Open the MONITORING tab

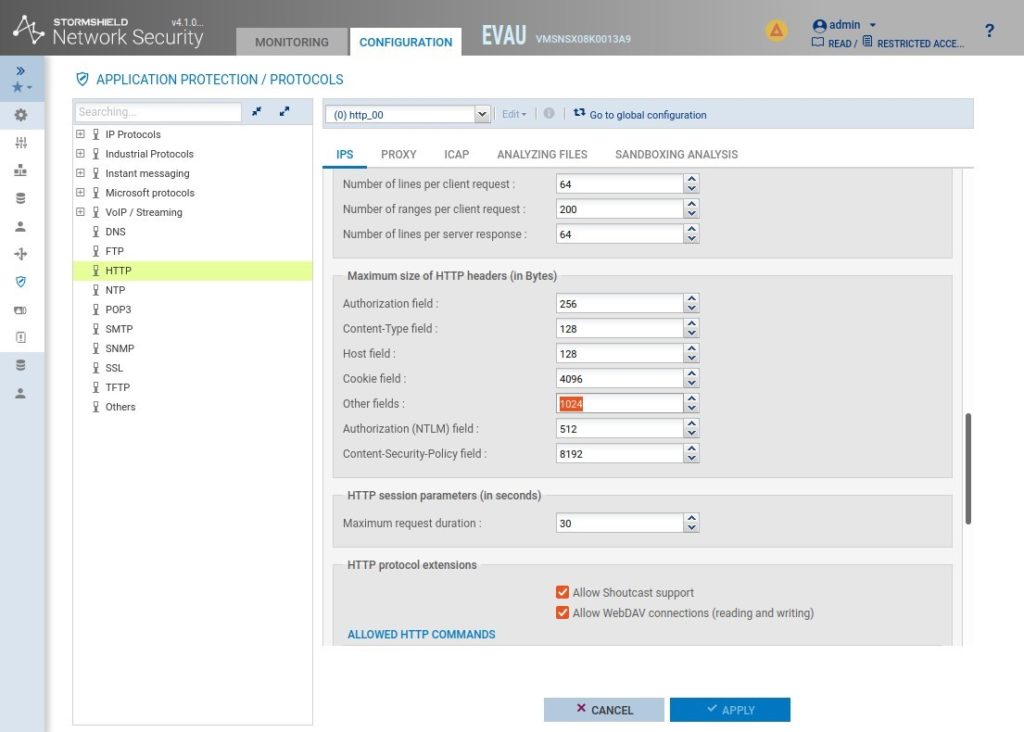click(x=291, y=42)
